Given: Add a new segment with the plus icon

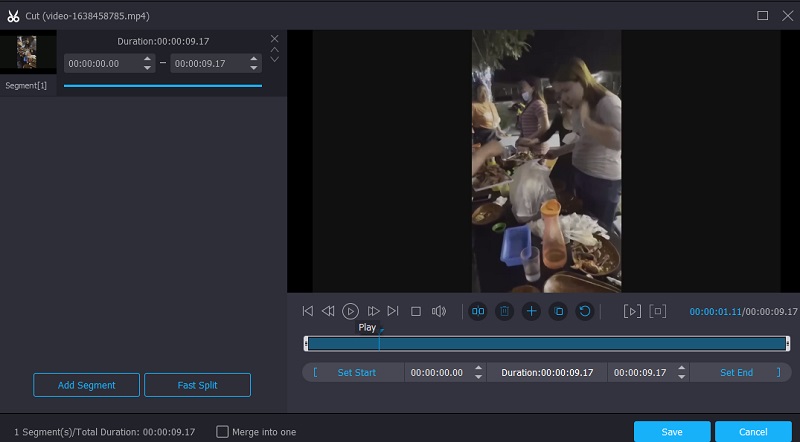Looking at the screenshot, I should click(532, 311).
